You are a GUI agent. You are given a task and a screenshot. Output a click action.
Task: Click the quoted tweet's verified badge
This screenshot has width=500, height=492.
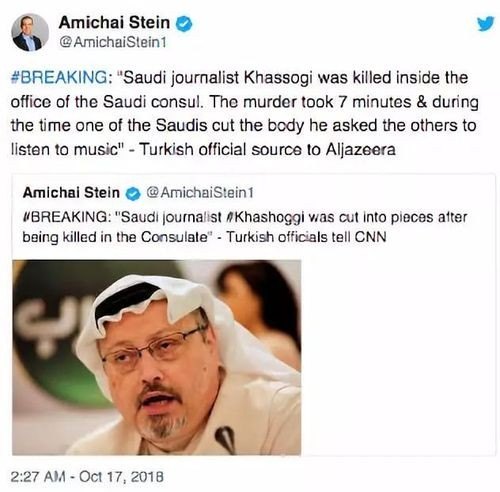[x=133, y=194]
